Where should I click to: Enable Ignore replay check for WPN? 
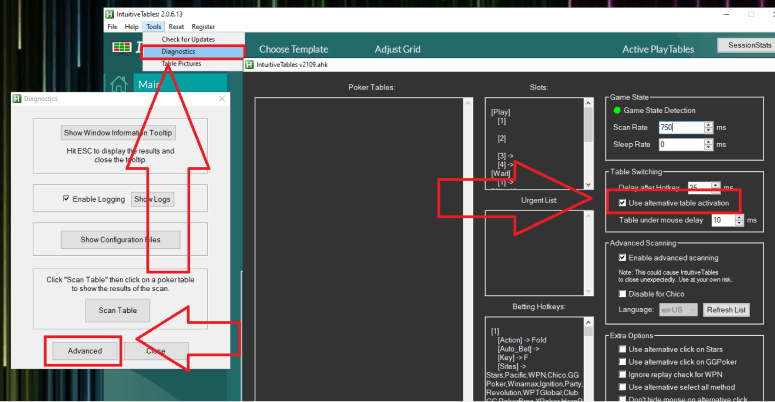click(x=622, y=374)
